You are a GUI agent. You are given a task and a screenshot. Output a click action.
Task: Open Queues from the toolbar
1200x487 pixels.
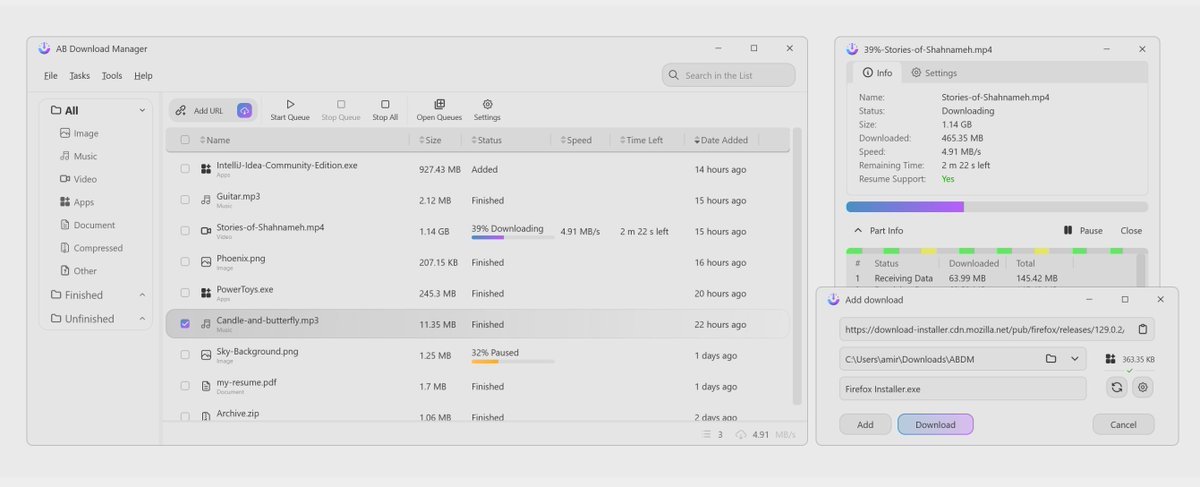[439, 104]
